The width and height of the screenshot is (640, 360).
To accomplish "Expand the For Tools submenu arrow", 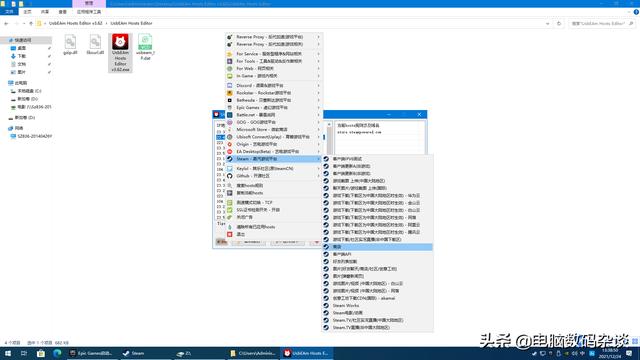I will [319, 61].
